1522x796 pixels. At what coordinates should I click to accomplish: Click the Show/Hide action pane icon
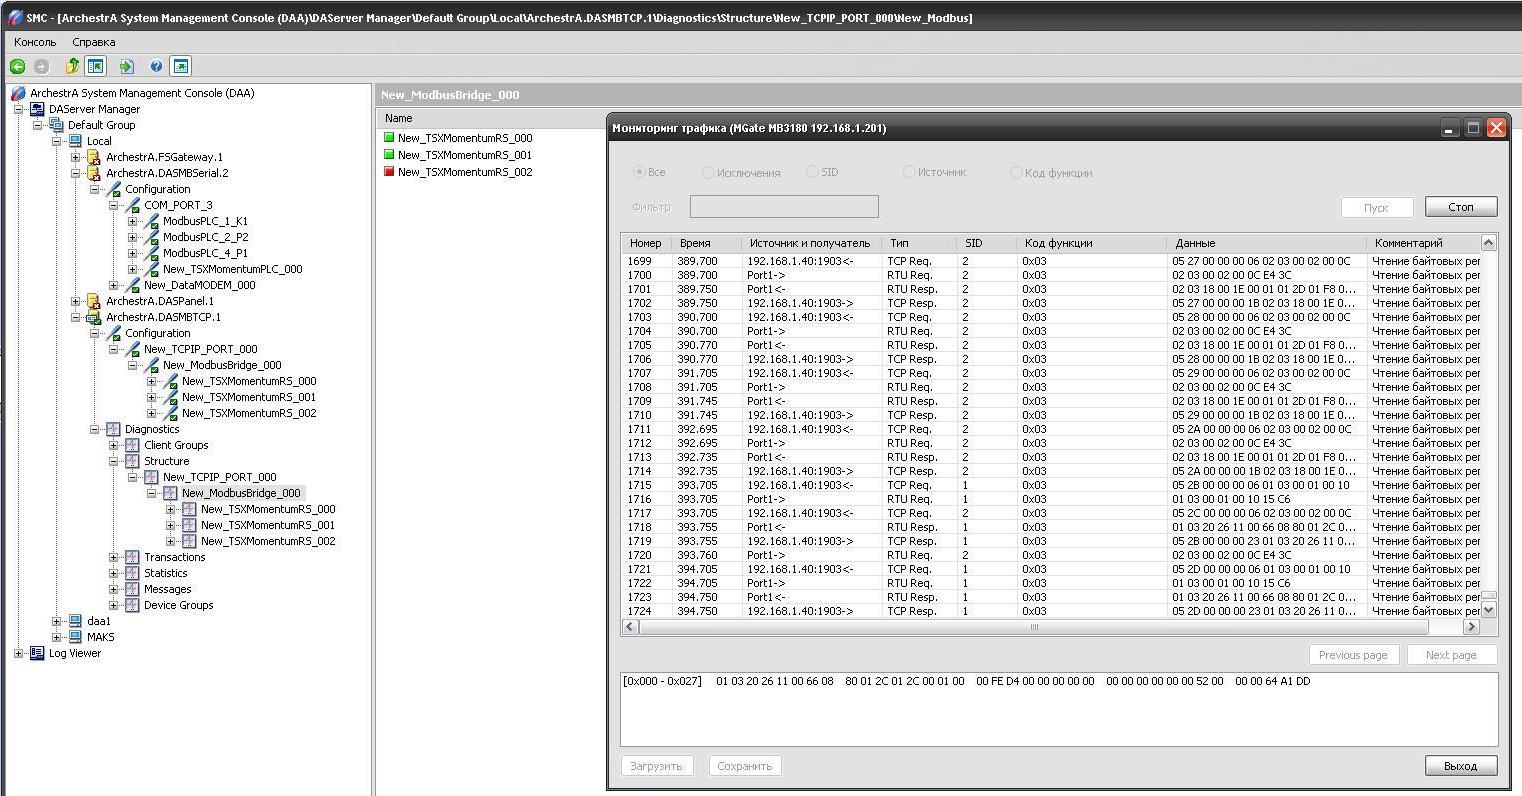181,67
